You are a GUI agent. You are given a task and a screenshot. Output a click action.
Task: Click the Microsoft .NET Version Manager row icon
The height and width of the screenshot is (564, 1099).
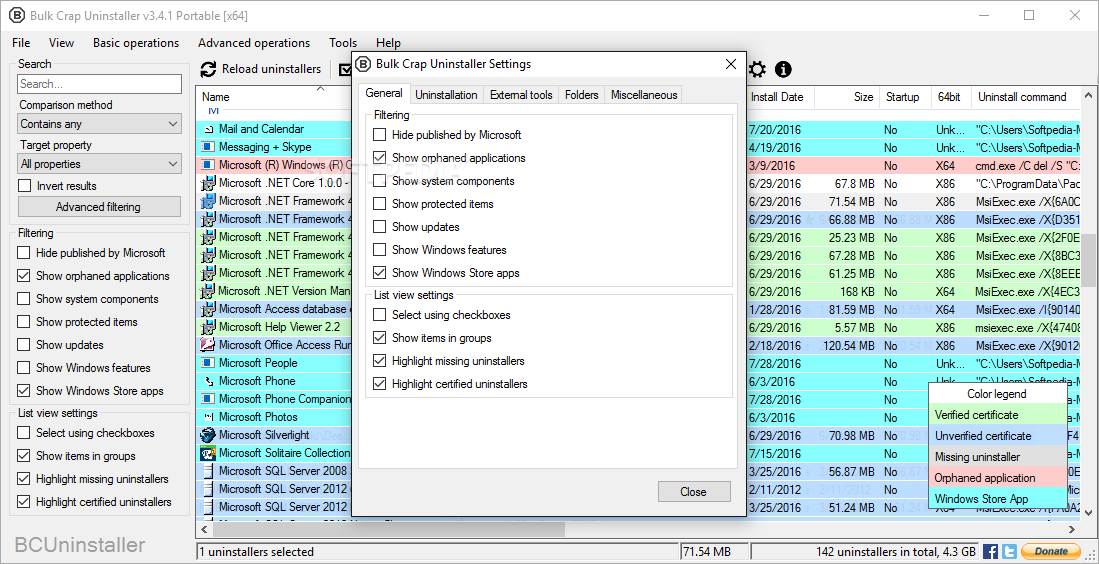(x=207, y=291)
